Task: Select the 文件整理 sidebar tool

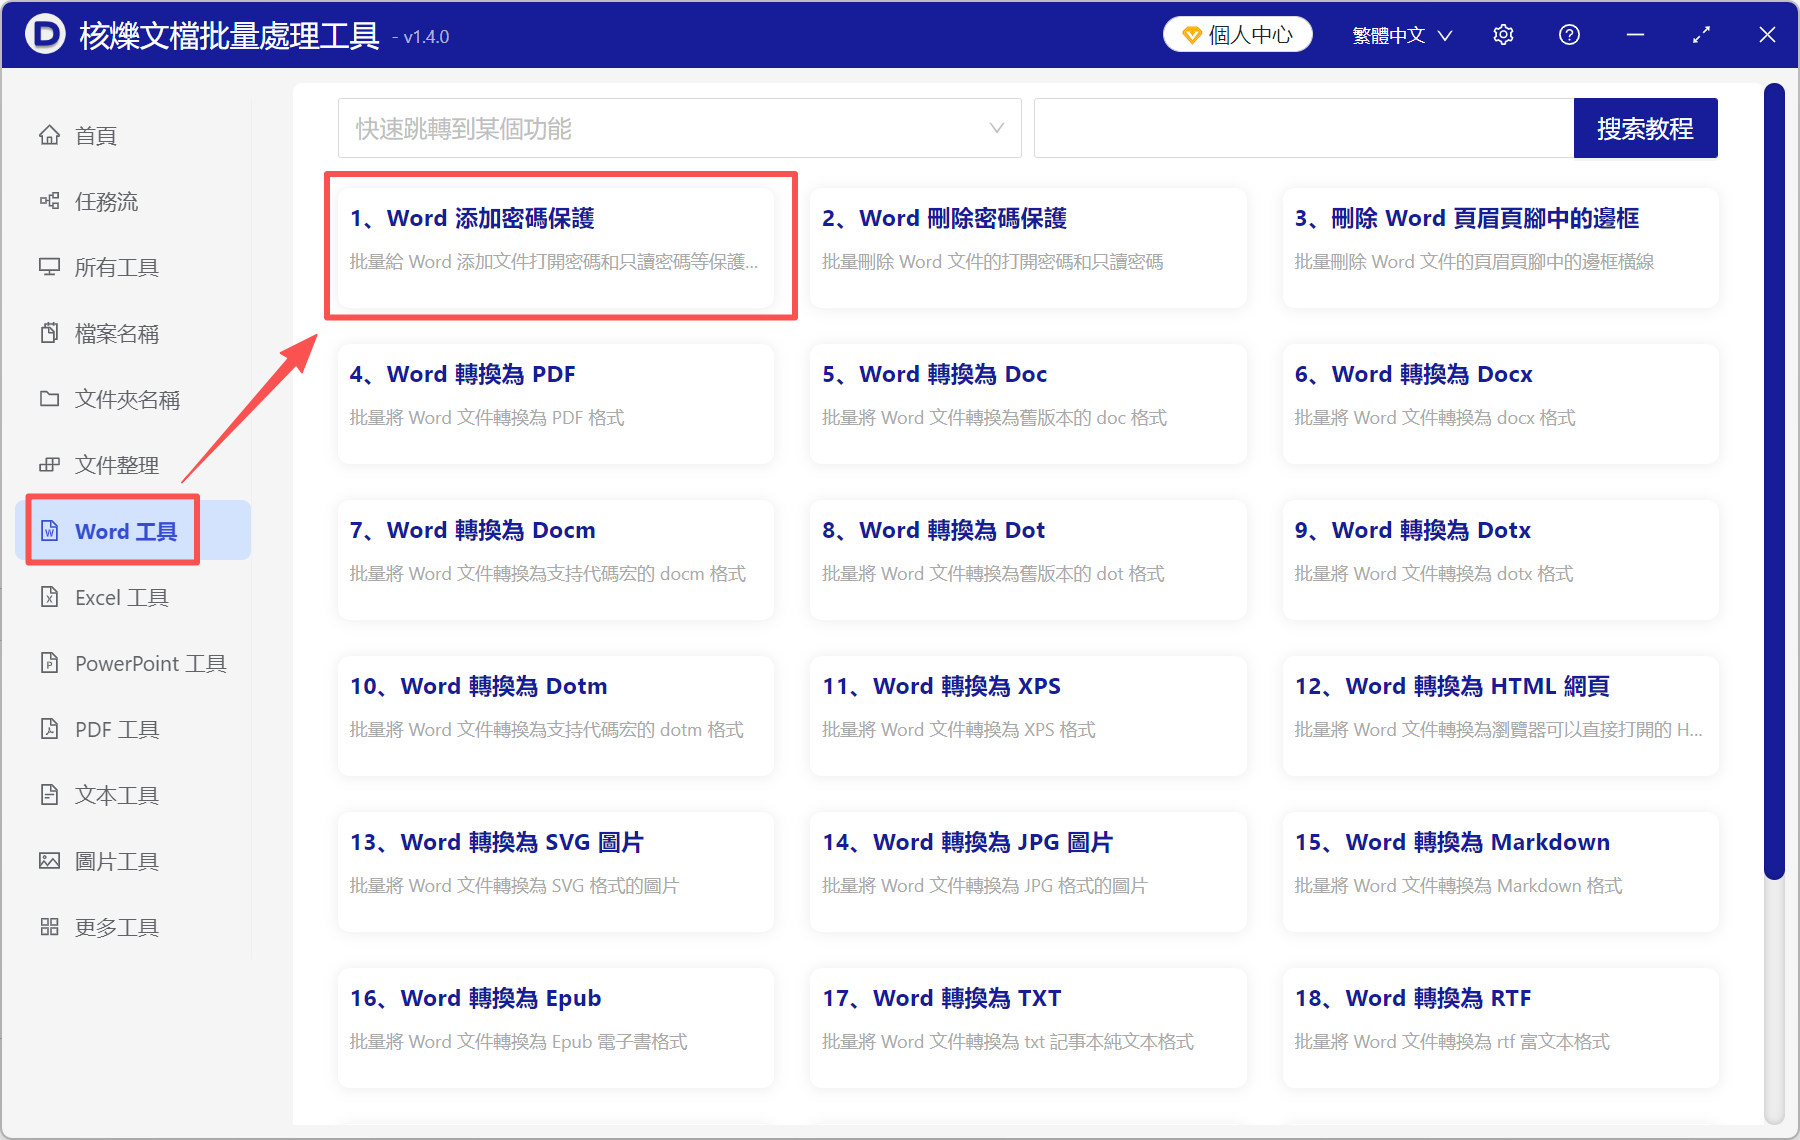Action: coord(116,464)
